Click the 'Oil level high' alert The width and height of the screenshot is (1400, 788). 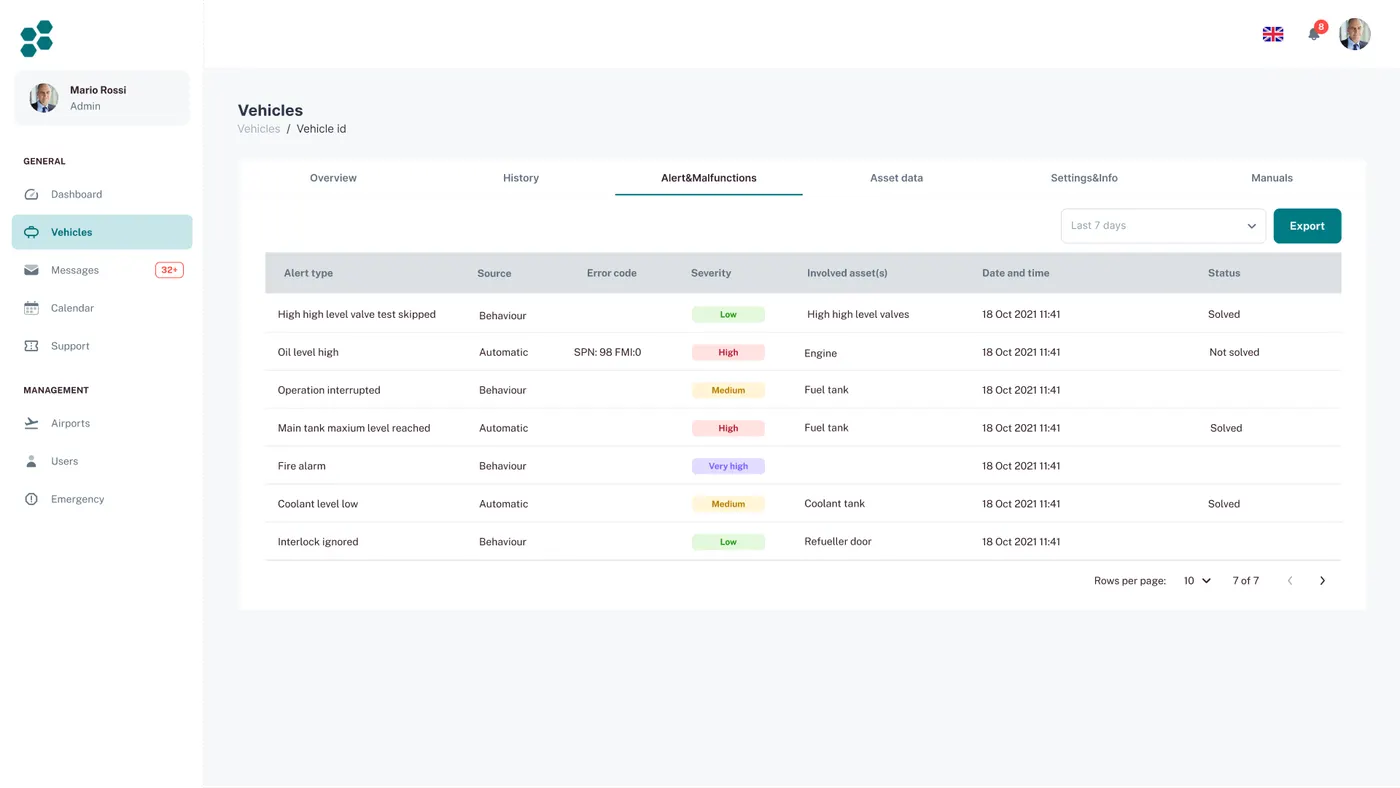point(308,352)
